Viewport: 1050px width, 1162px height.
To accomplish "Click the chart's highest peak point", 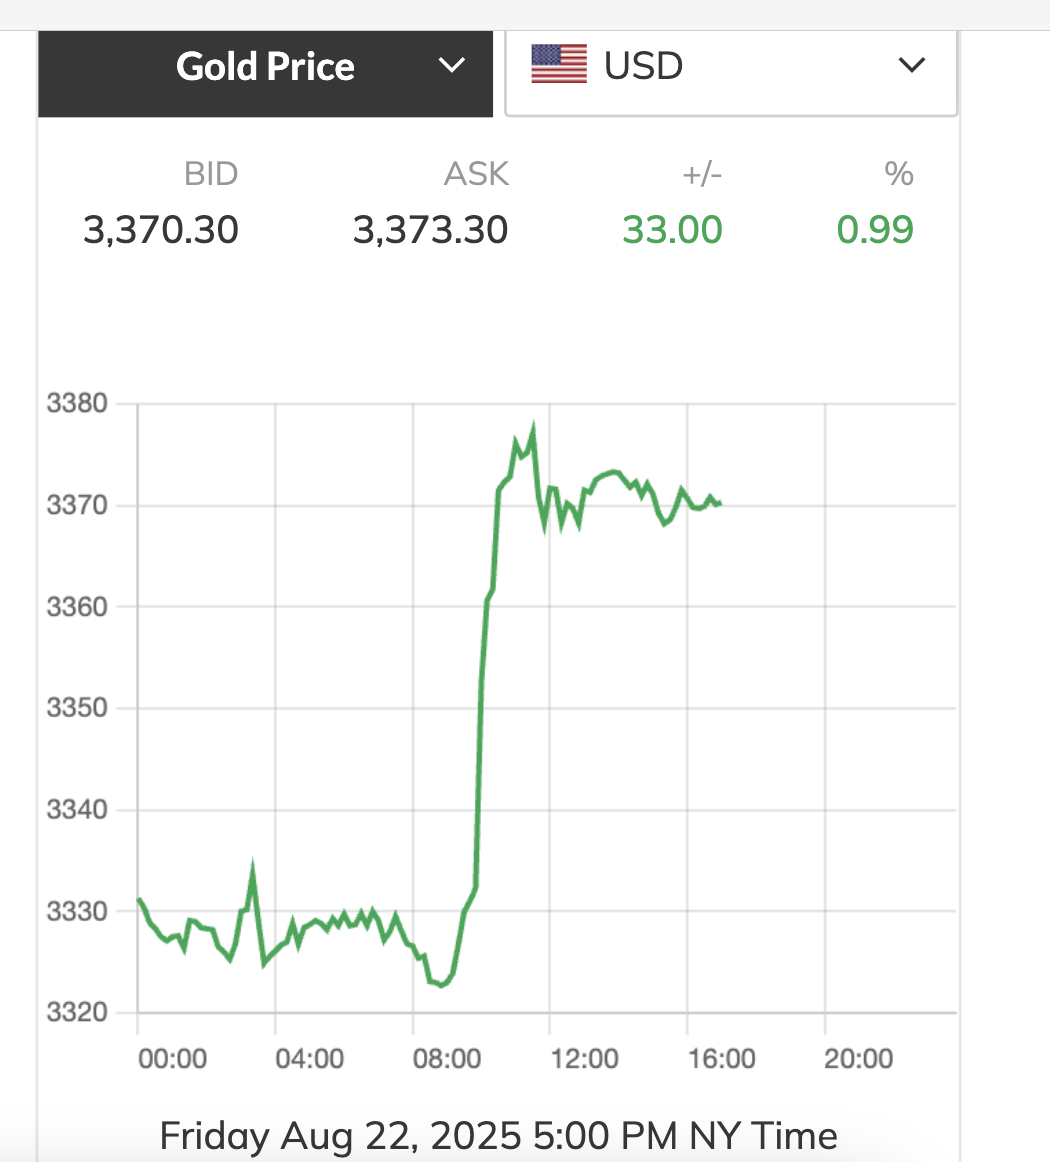I will pyautogui.click(x=533, y=429).
